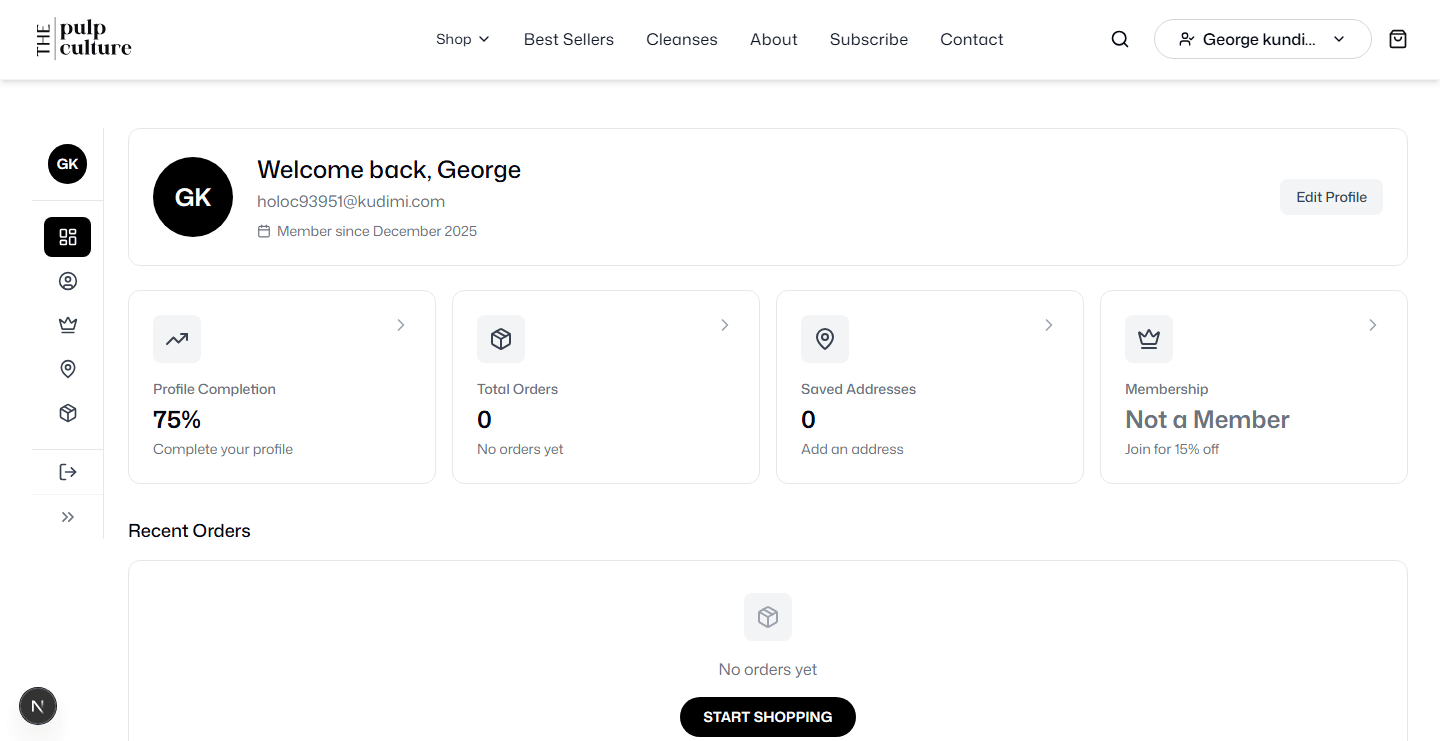
Task: Open Profile Completion card chevron
Action: [x=401, y=325]
